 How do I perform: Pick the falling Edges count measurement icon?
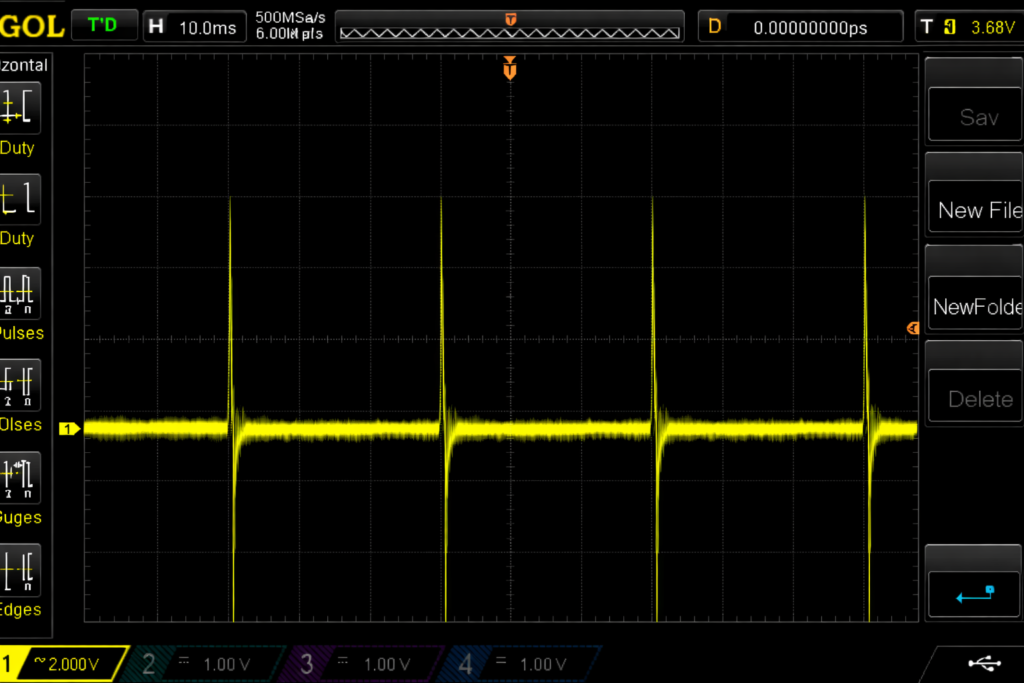pos(19,569)
